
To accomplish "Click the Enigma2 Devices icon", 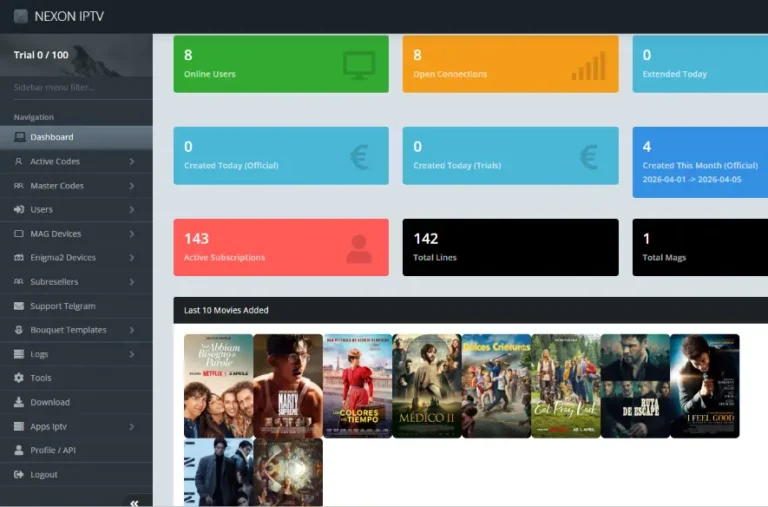I will point(19,258).
